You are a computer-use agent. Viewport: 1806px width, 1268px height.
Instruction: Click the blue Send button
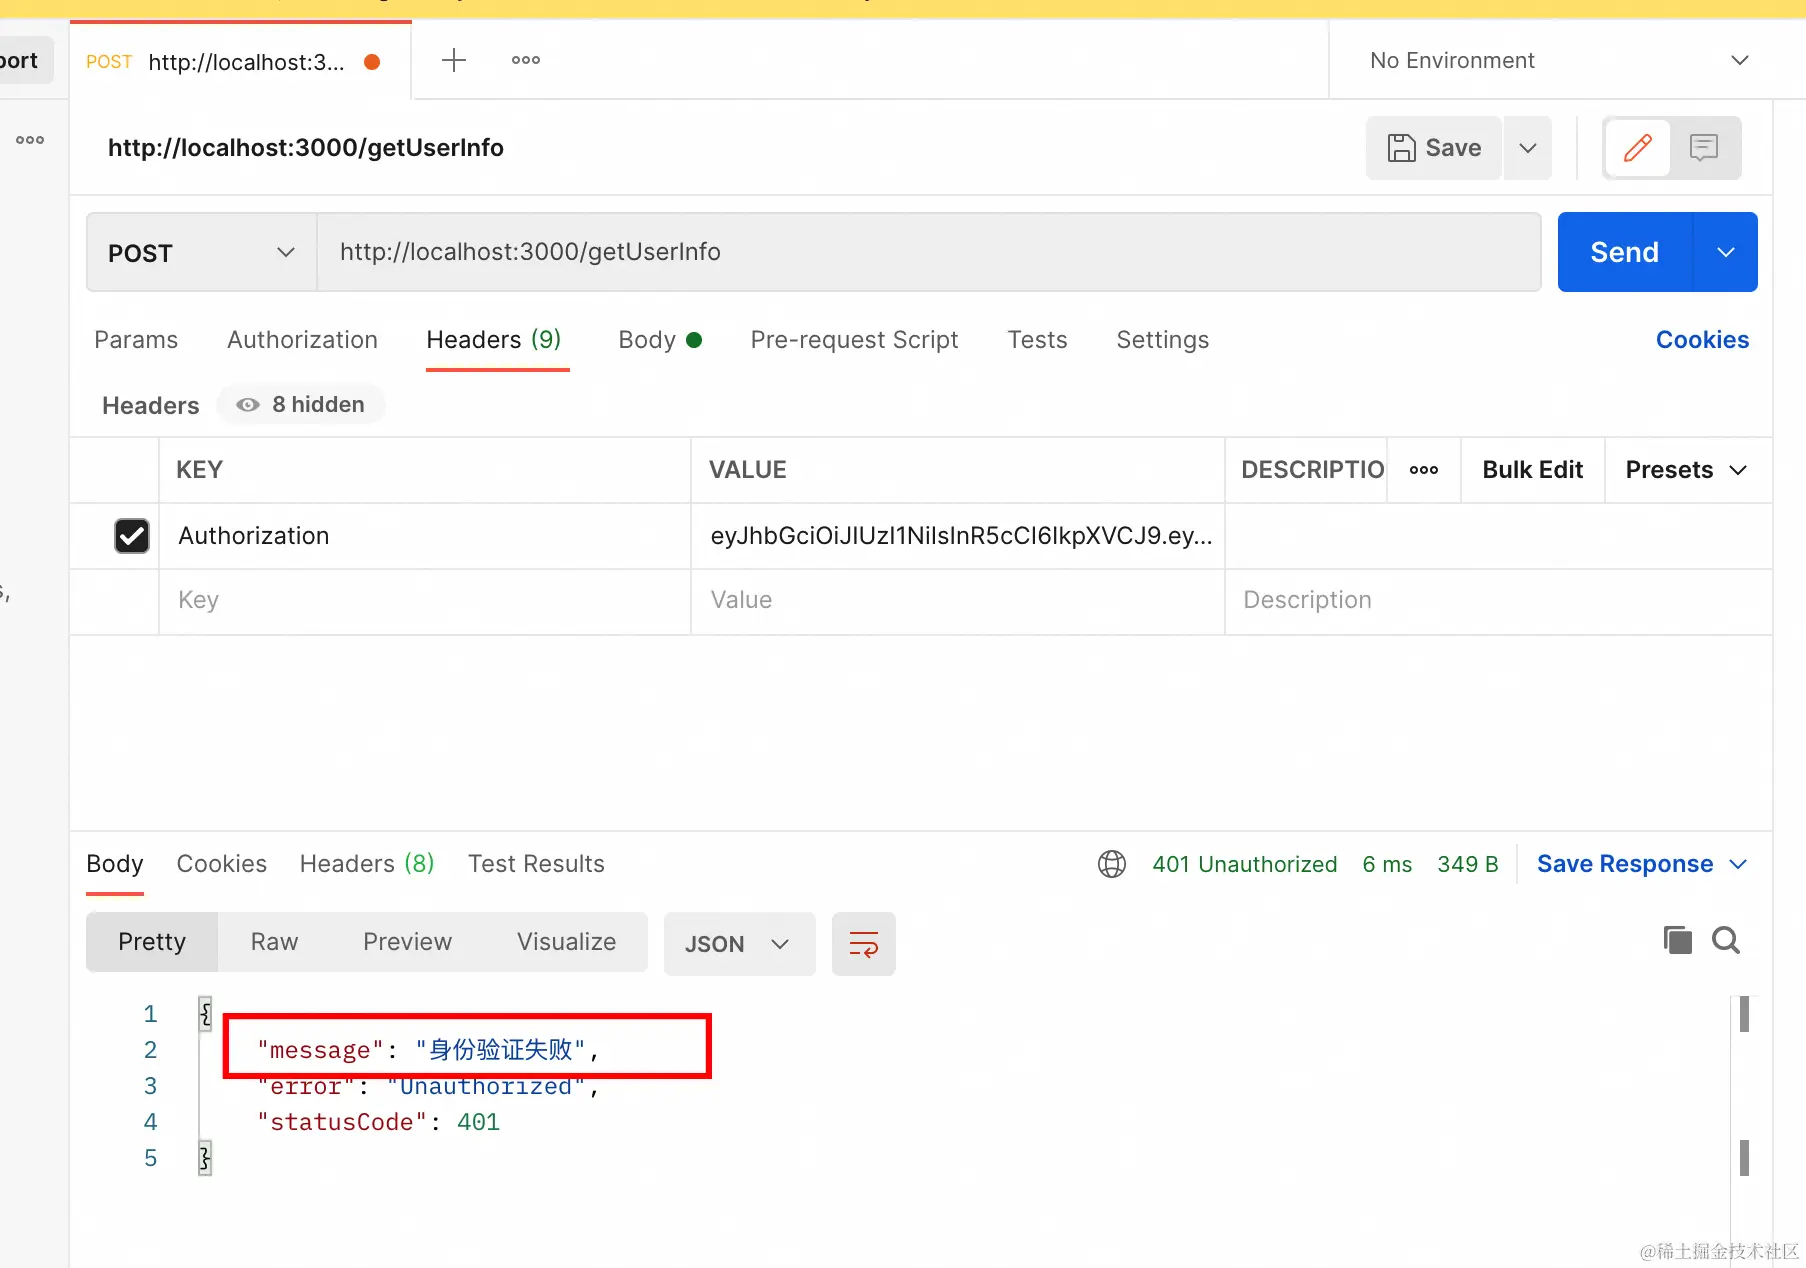pos(1625,252)
